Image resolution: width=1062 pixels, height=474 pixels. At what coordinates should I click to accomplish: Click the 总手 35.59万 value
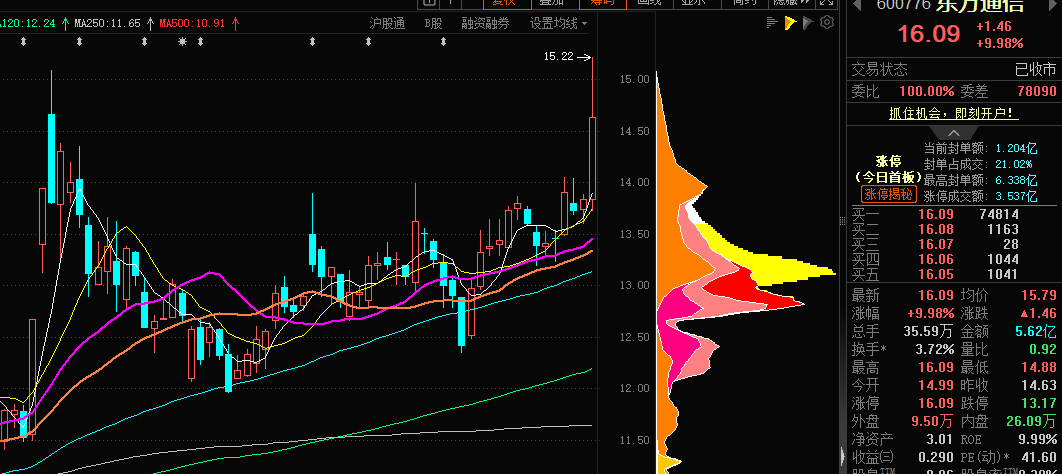[929, 331]
